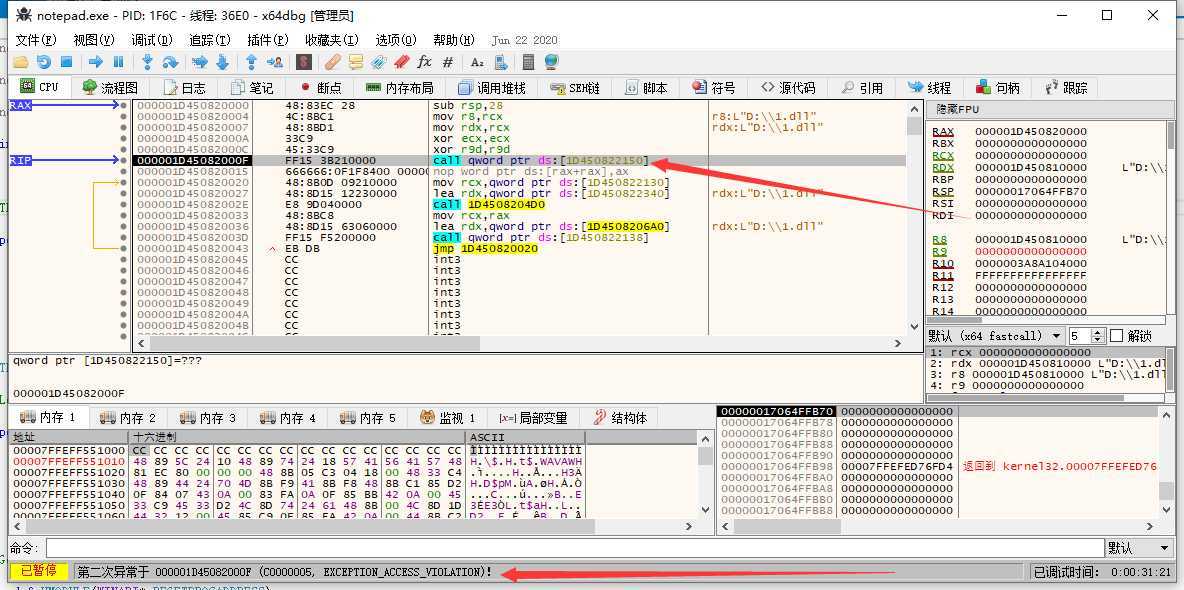Click the String search Az icon
The width and height of the screenshot is (1184, 590).
click(x=477, y=63)
